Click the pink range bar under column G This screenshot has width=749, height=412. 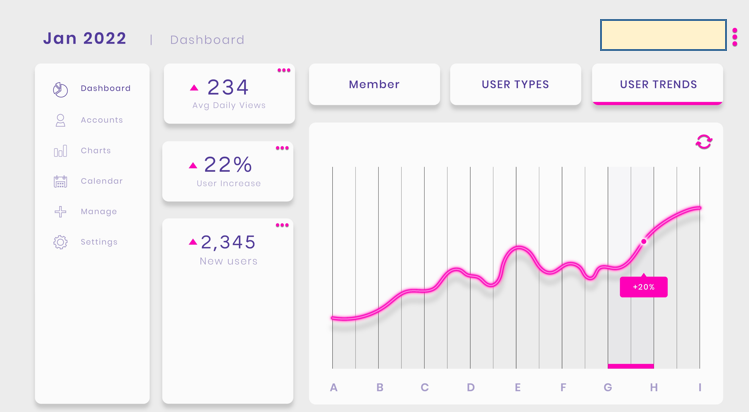point(630,366)
